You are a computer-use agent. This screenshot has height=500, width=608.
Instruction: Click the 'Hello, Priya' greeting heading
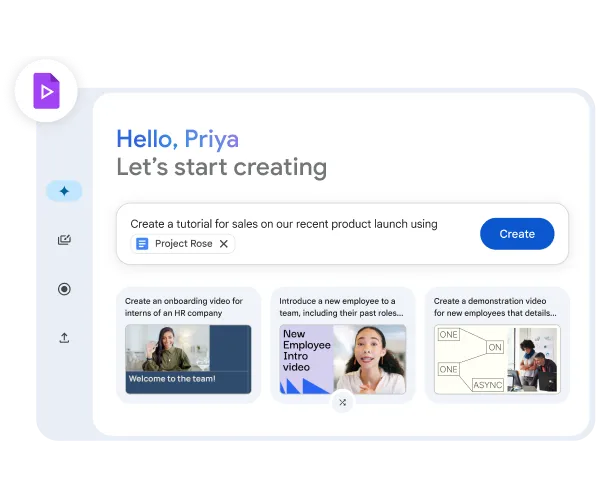[x=177, y=139]
